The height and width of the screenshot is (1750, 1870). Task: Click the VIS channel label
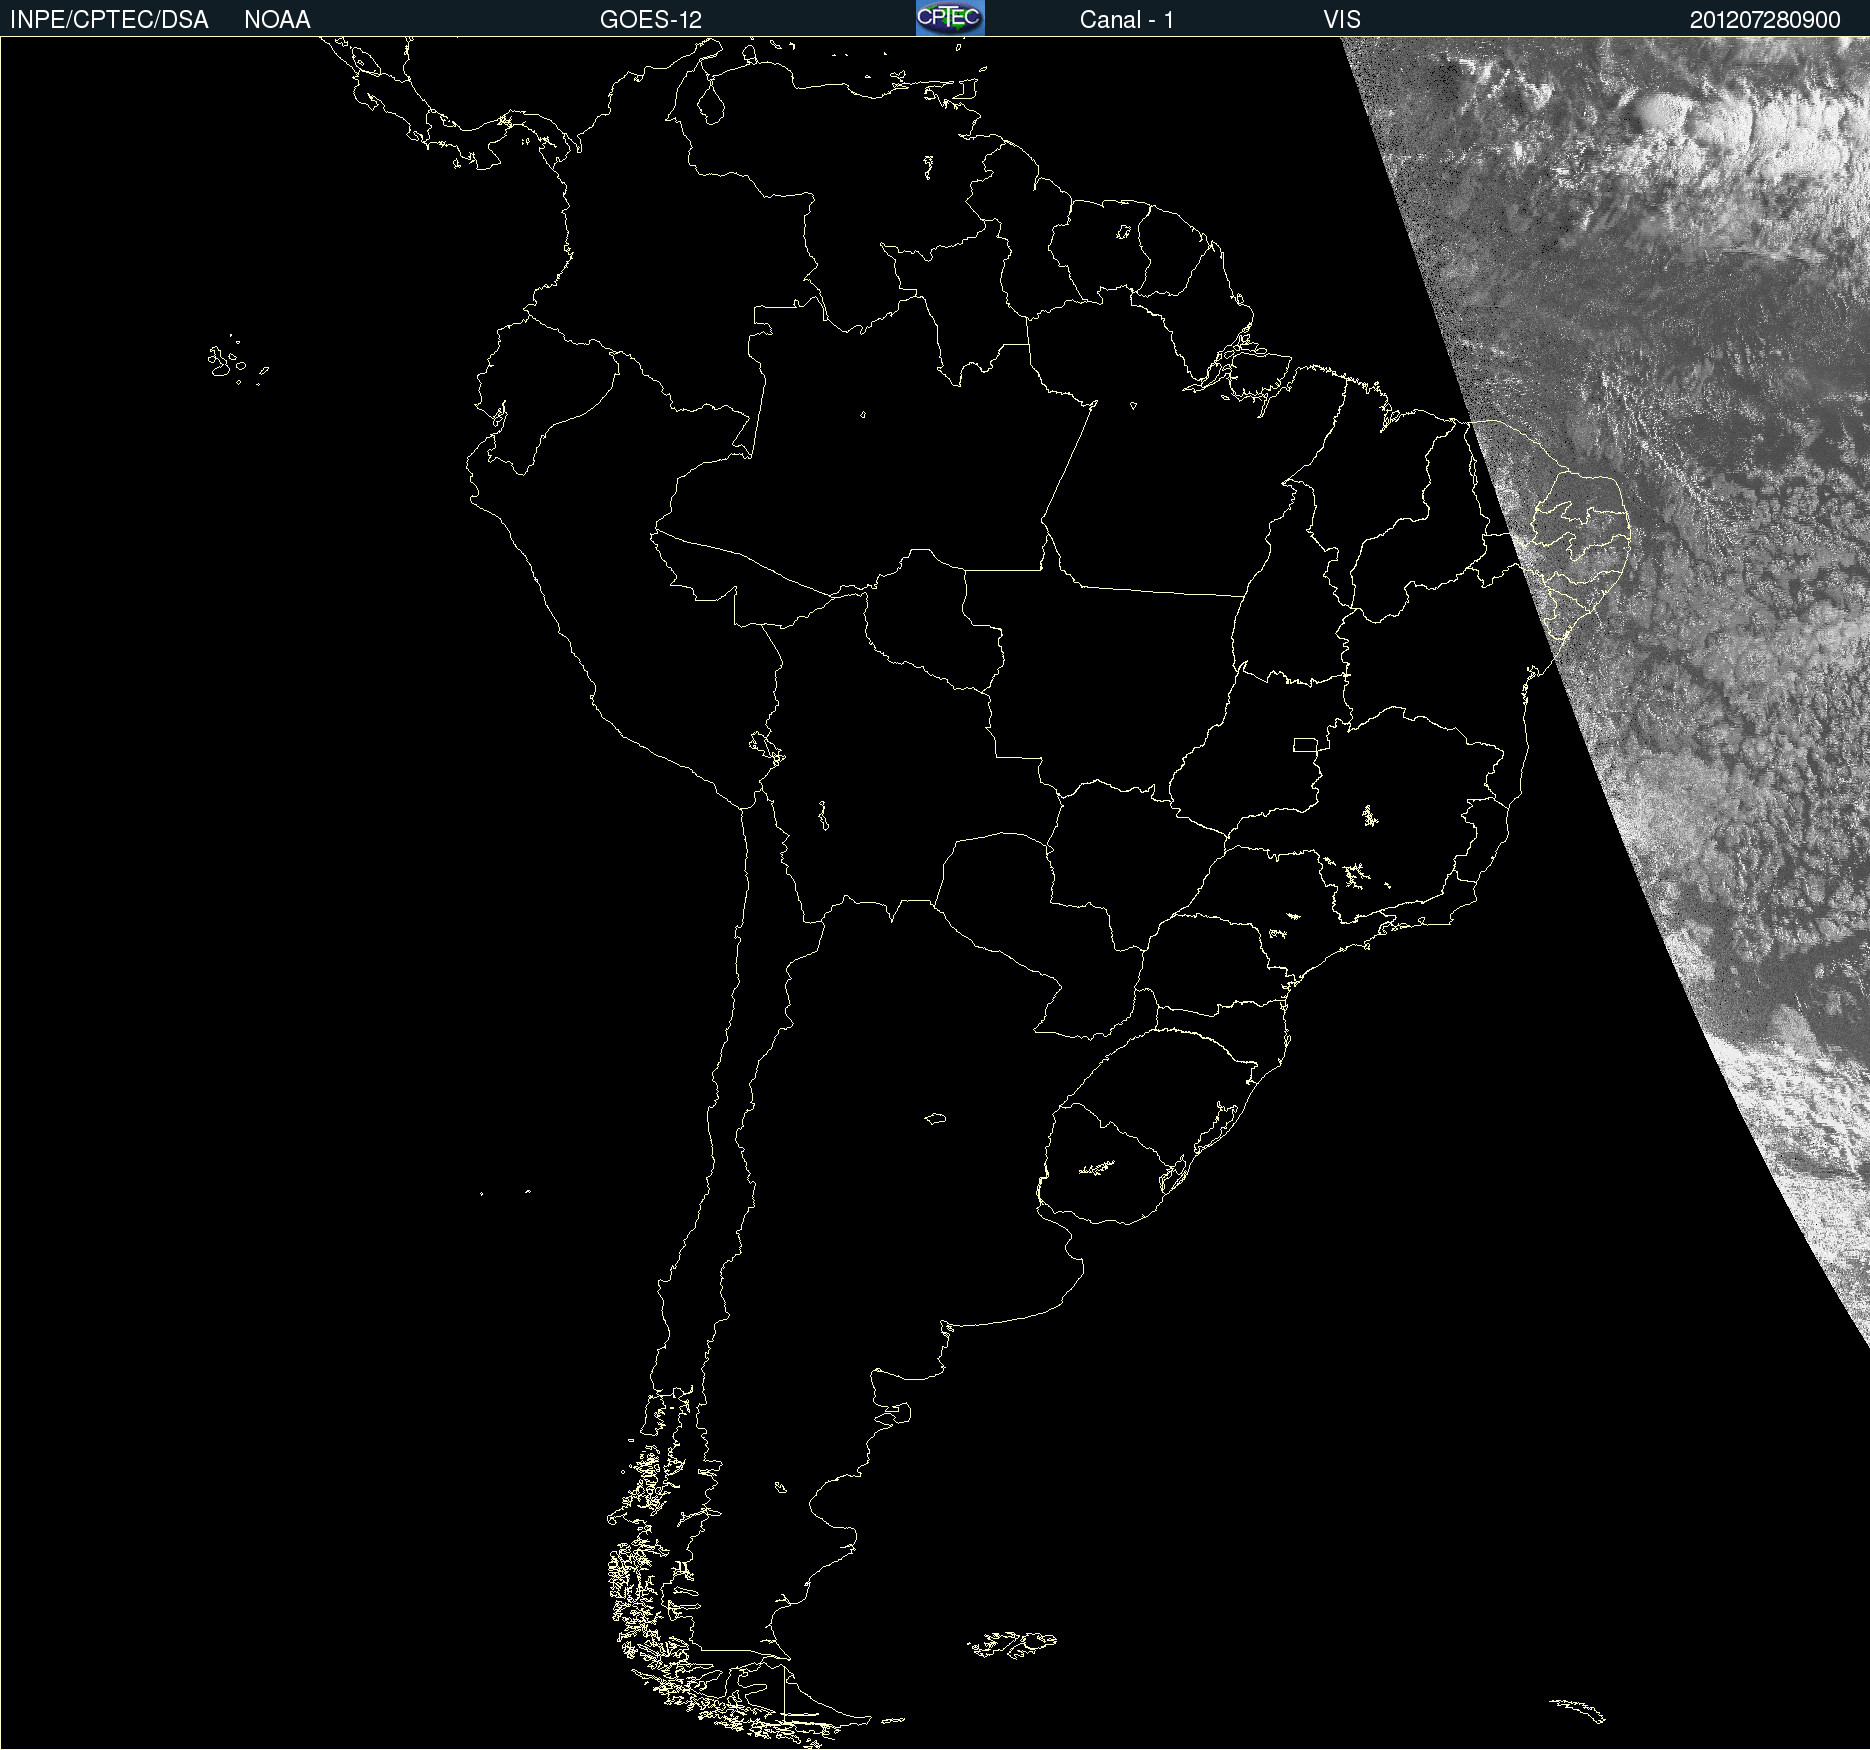click(1342, 20)
